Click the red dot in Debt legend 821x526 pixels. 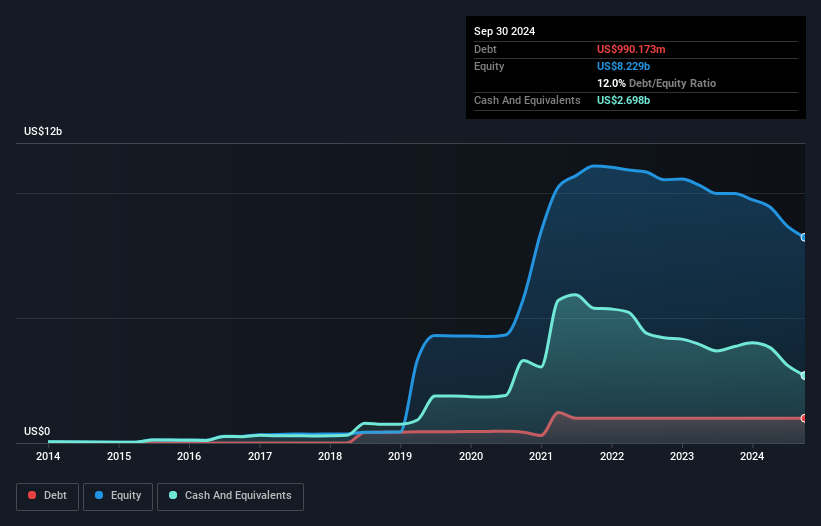click(32, 495)
